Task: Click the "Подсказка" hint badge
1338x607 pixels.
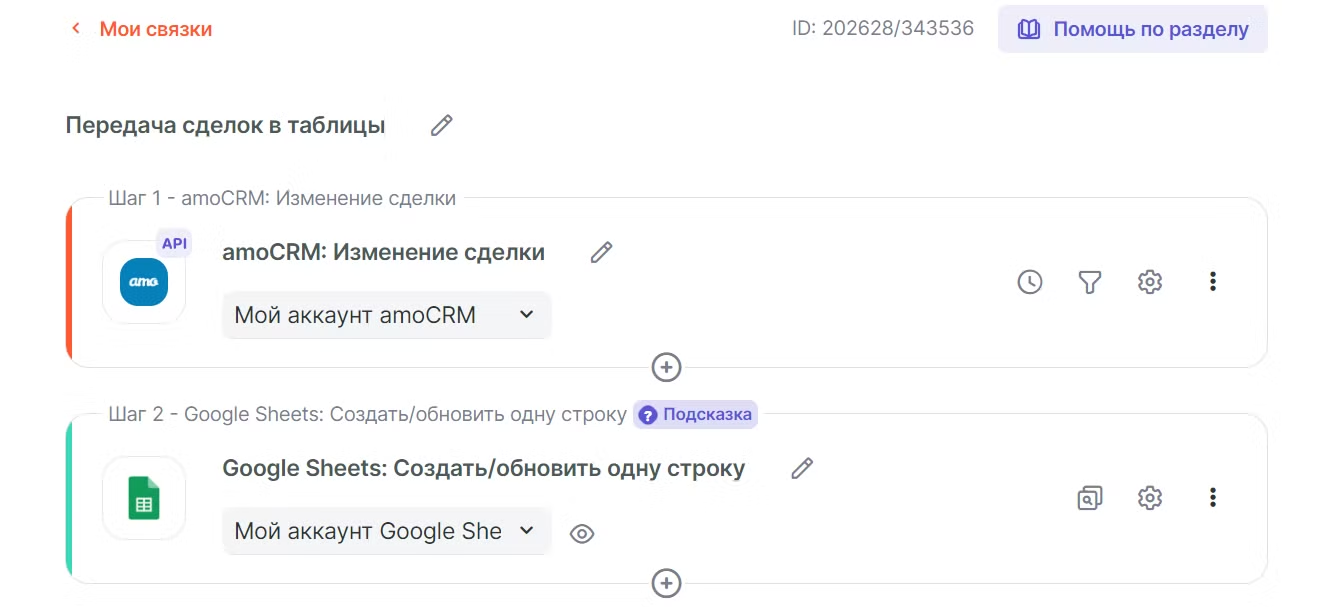Action: (695, 414)
